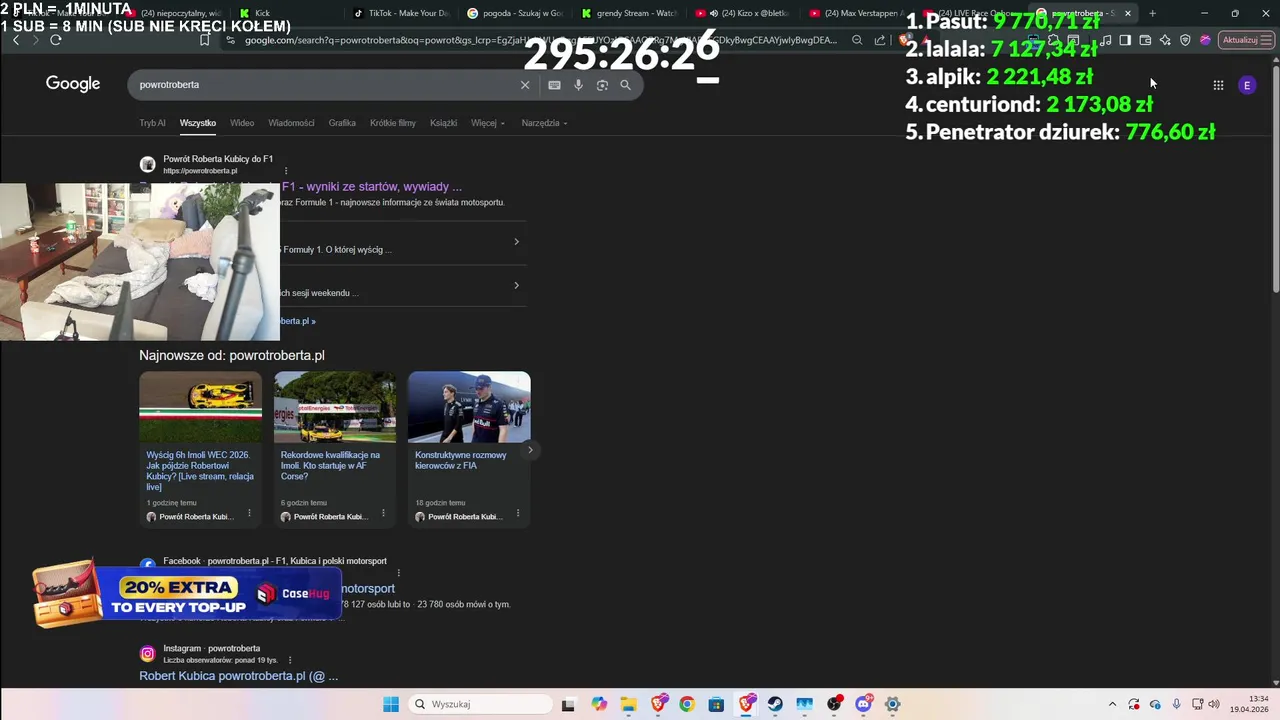Open the on-screen keyboard icon in search box
This screenshot has width=1280, height=720.
pos(554,85)
